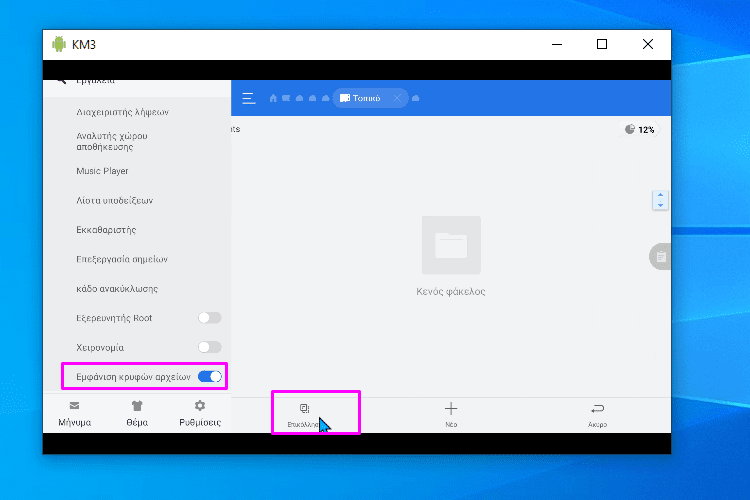The image size is (750, 500).
Task: Open Θέμα shirt icon in sidebar
Action: [137, 406]
